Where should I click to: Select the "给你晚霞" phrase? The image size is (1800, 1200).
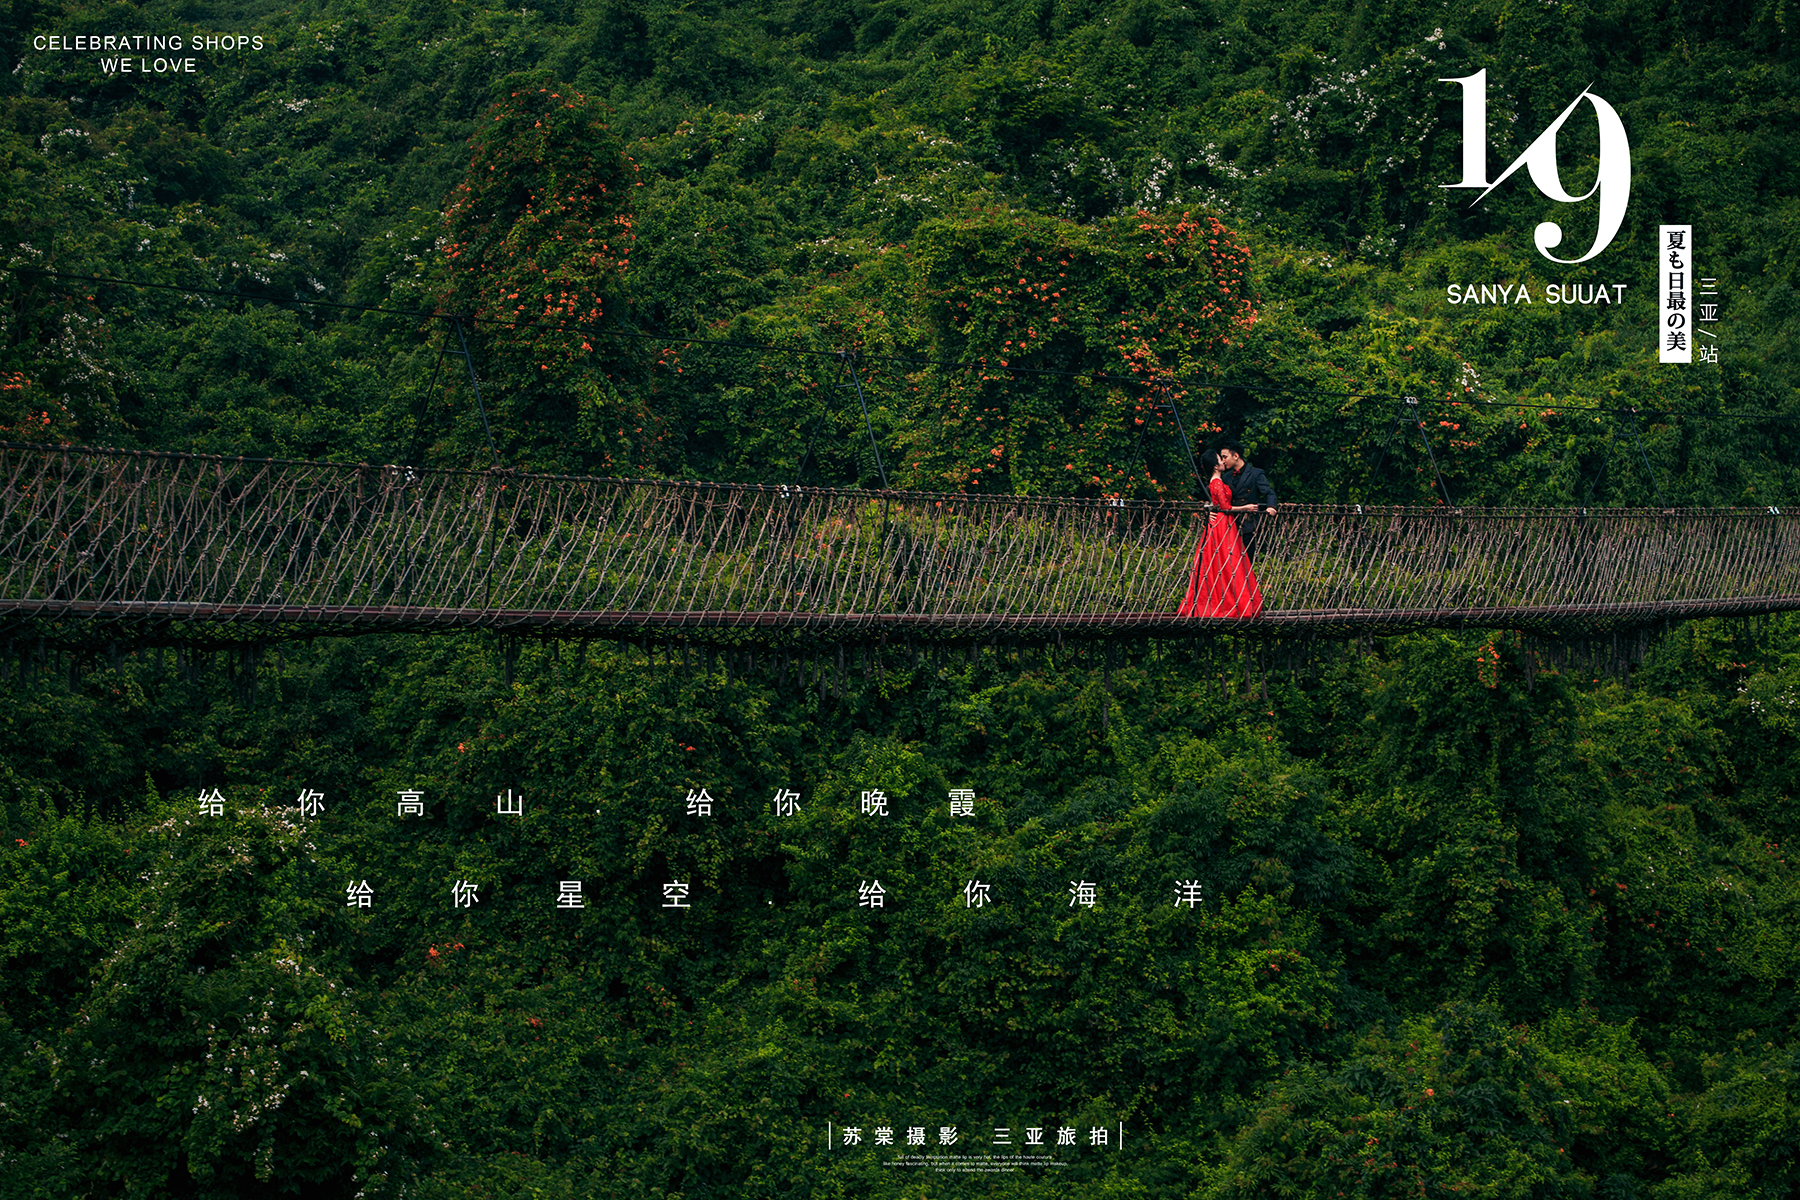[830, 803]
